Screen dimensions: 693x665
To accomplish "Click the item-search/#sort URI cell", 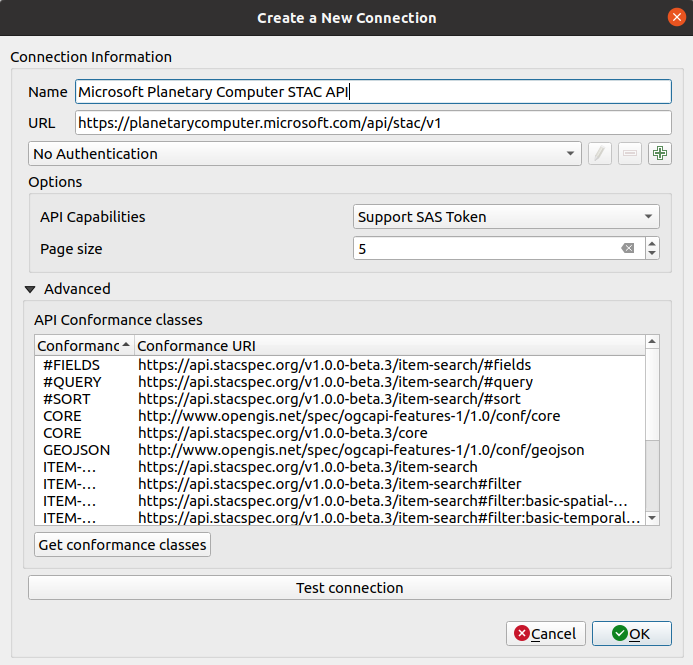I will [x=329, y=399].
